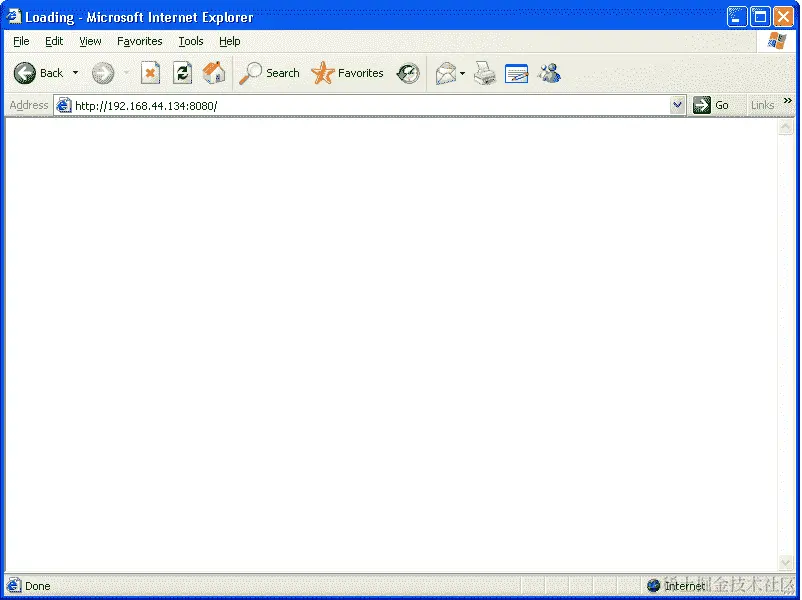Viewport: 802px width, 600px height.
Task: Click the Mail envelope icon
Action: pos(445,73)
